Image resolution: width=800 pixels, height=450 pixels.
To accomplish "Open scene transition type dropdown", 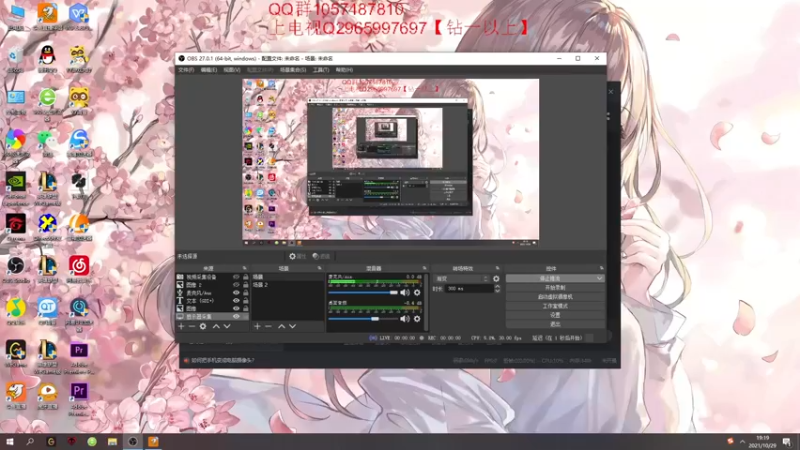I will pos(461,279).
